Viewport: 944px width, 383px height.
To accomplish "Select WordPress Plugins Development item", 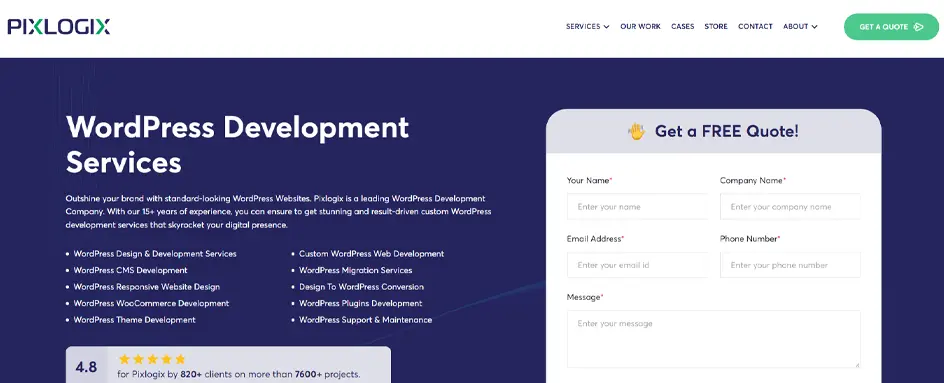I will 361,304.
